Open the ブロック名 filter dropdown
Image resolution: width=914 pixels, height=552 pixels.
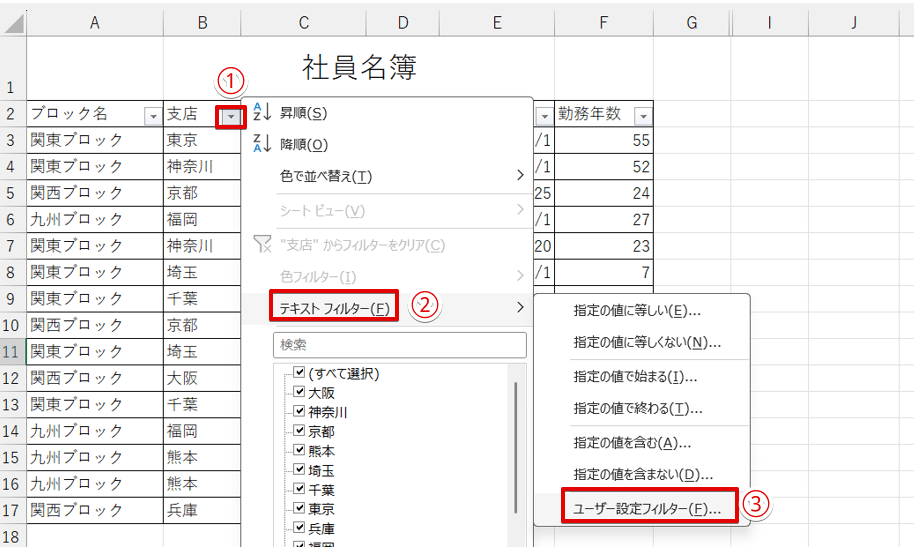coord(153,117)
